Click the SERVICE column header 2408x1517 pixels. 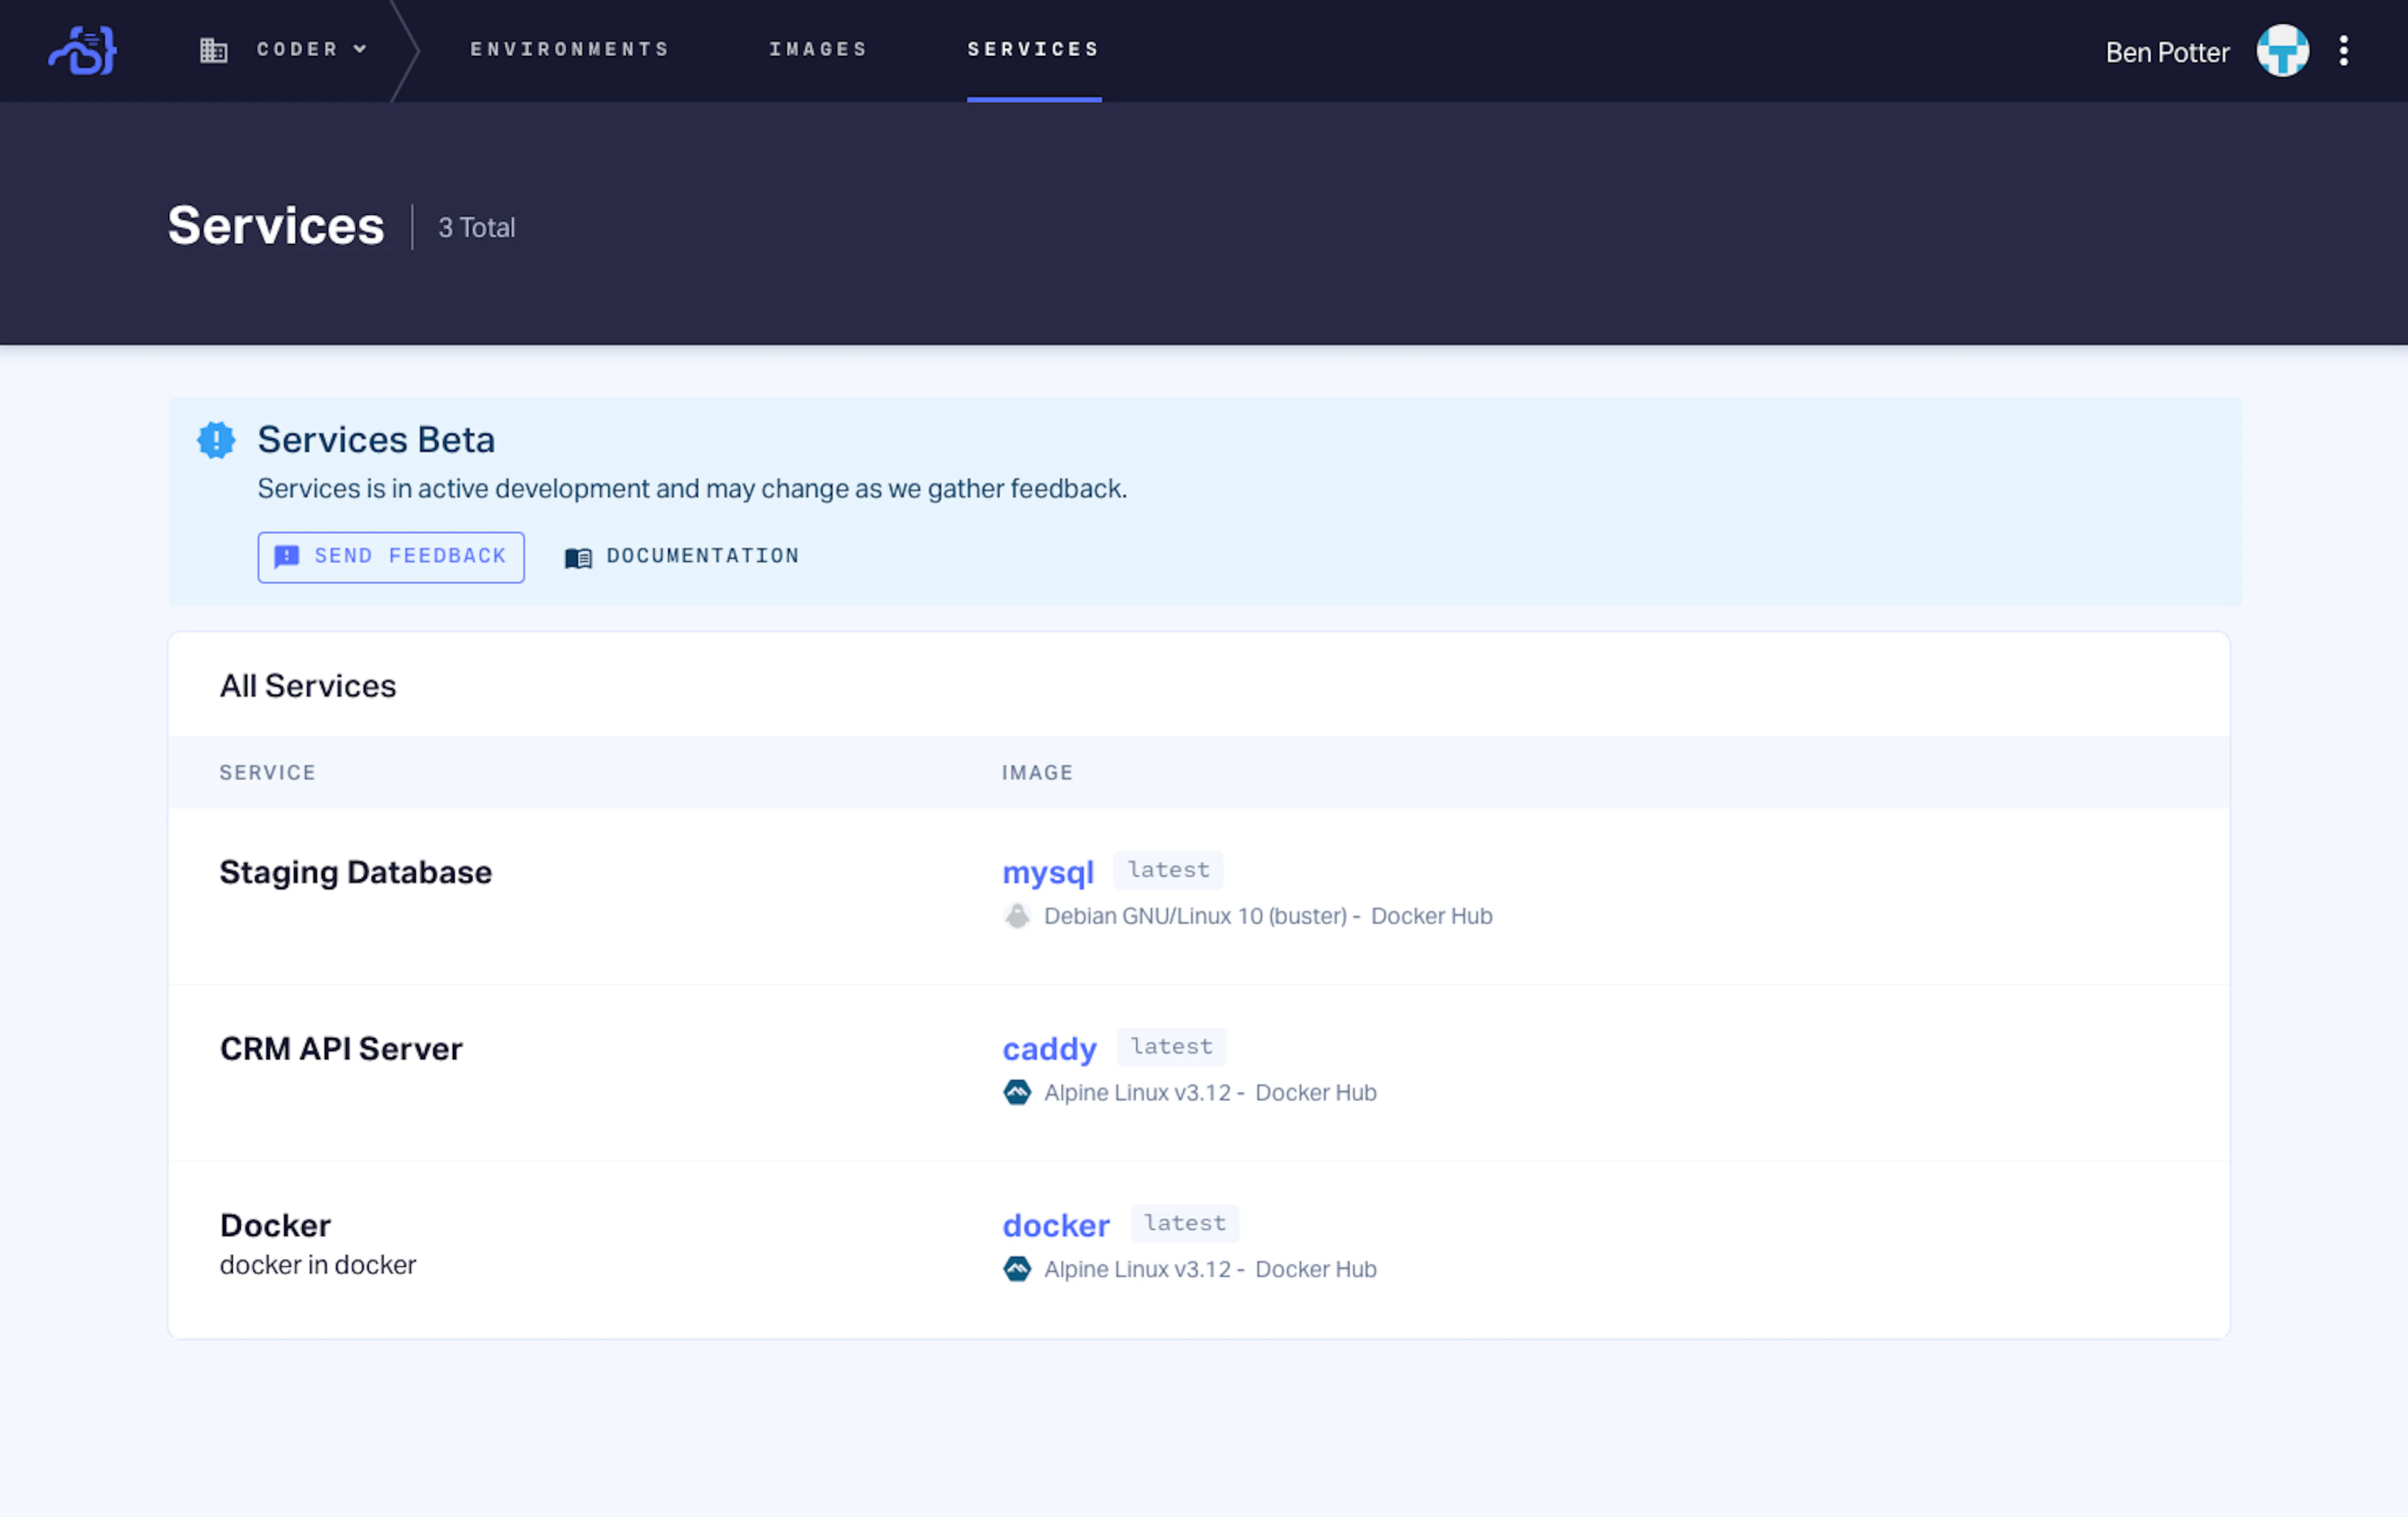[268, 773]
